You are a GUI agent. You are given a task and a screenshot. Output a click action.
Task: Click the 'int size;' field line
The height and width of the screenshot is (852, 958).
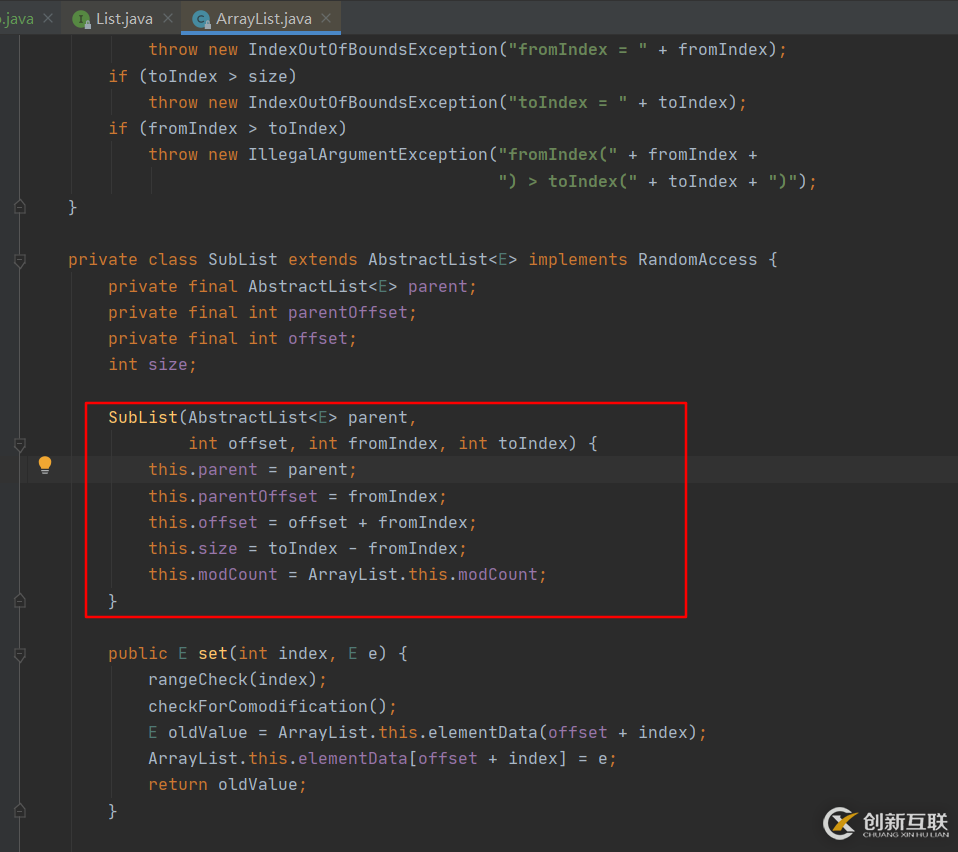(153, 365)
